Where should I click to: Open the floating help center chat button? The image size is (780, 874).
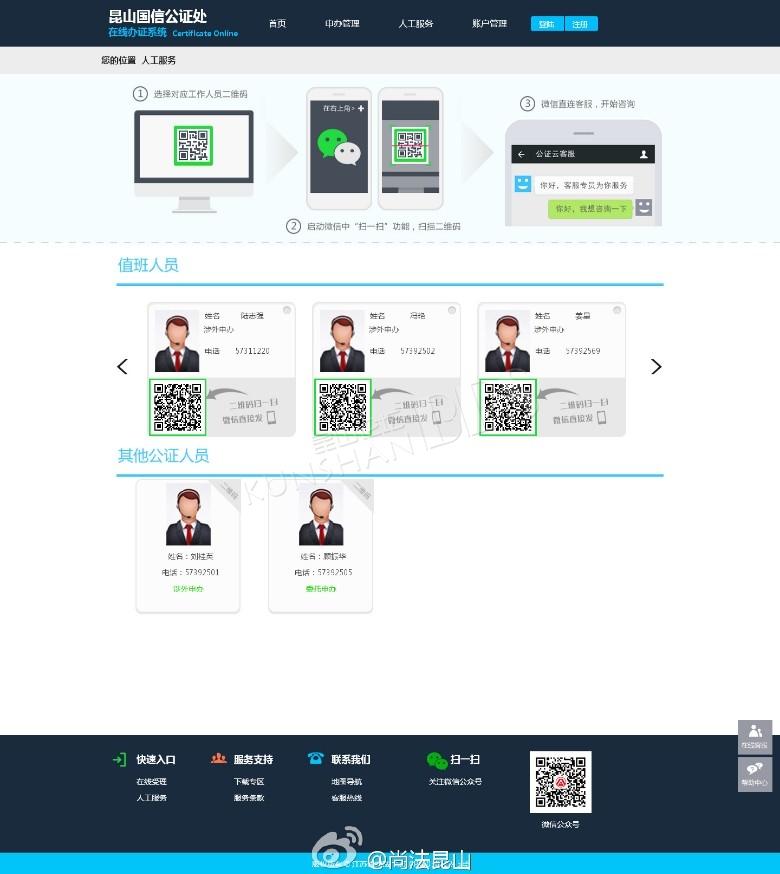pyautogui.click(x=755, y=774)
